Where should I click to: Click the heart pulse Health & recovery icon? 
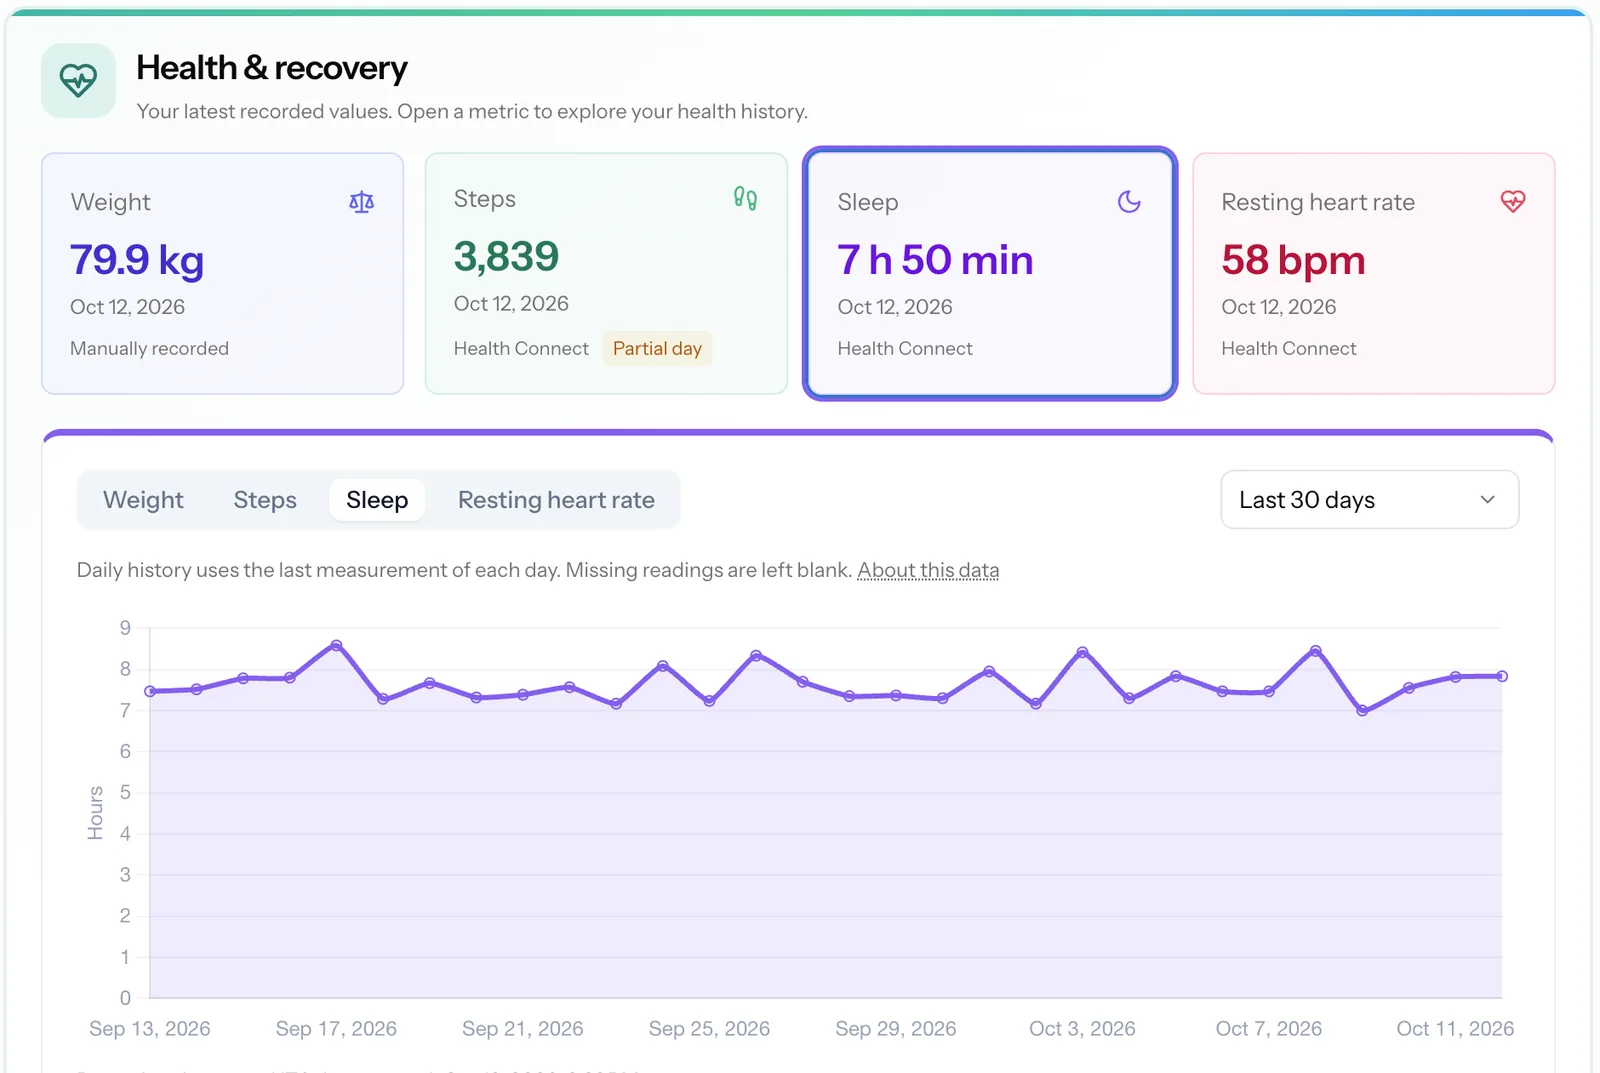(78, 80)
